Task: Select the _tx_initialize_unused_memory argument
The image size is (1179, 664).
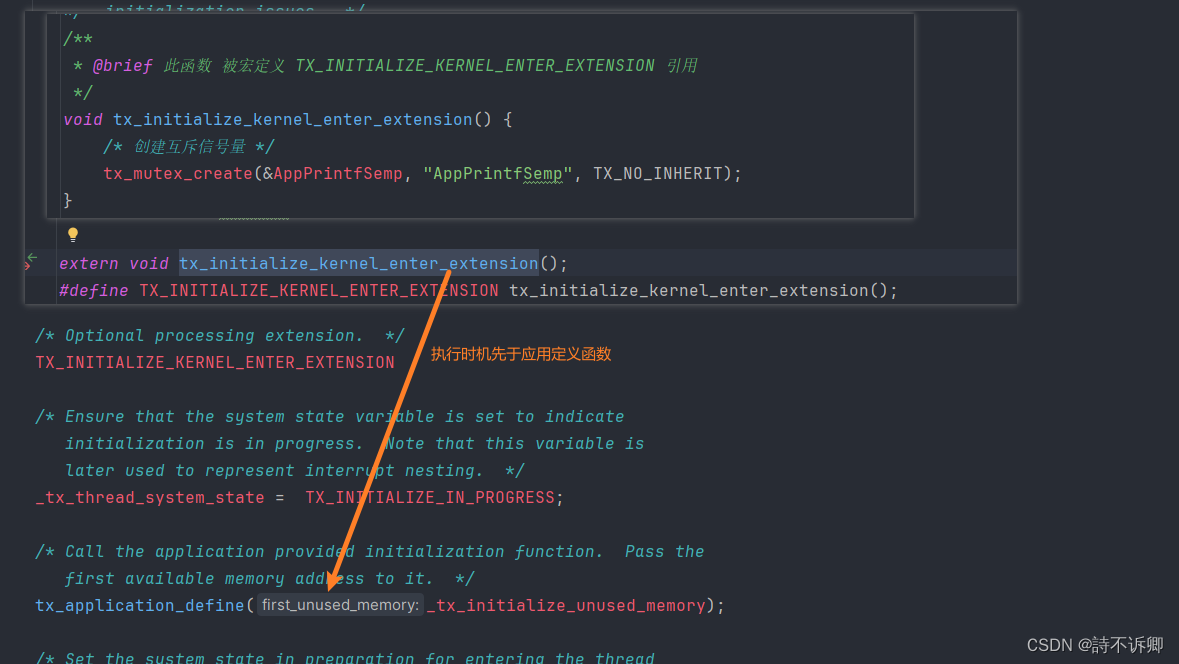Action: coord(565,605)
